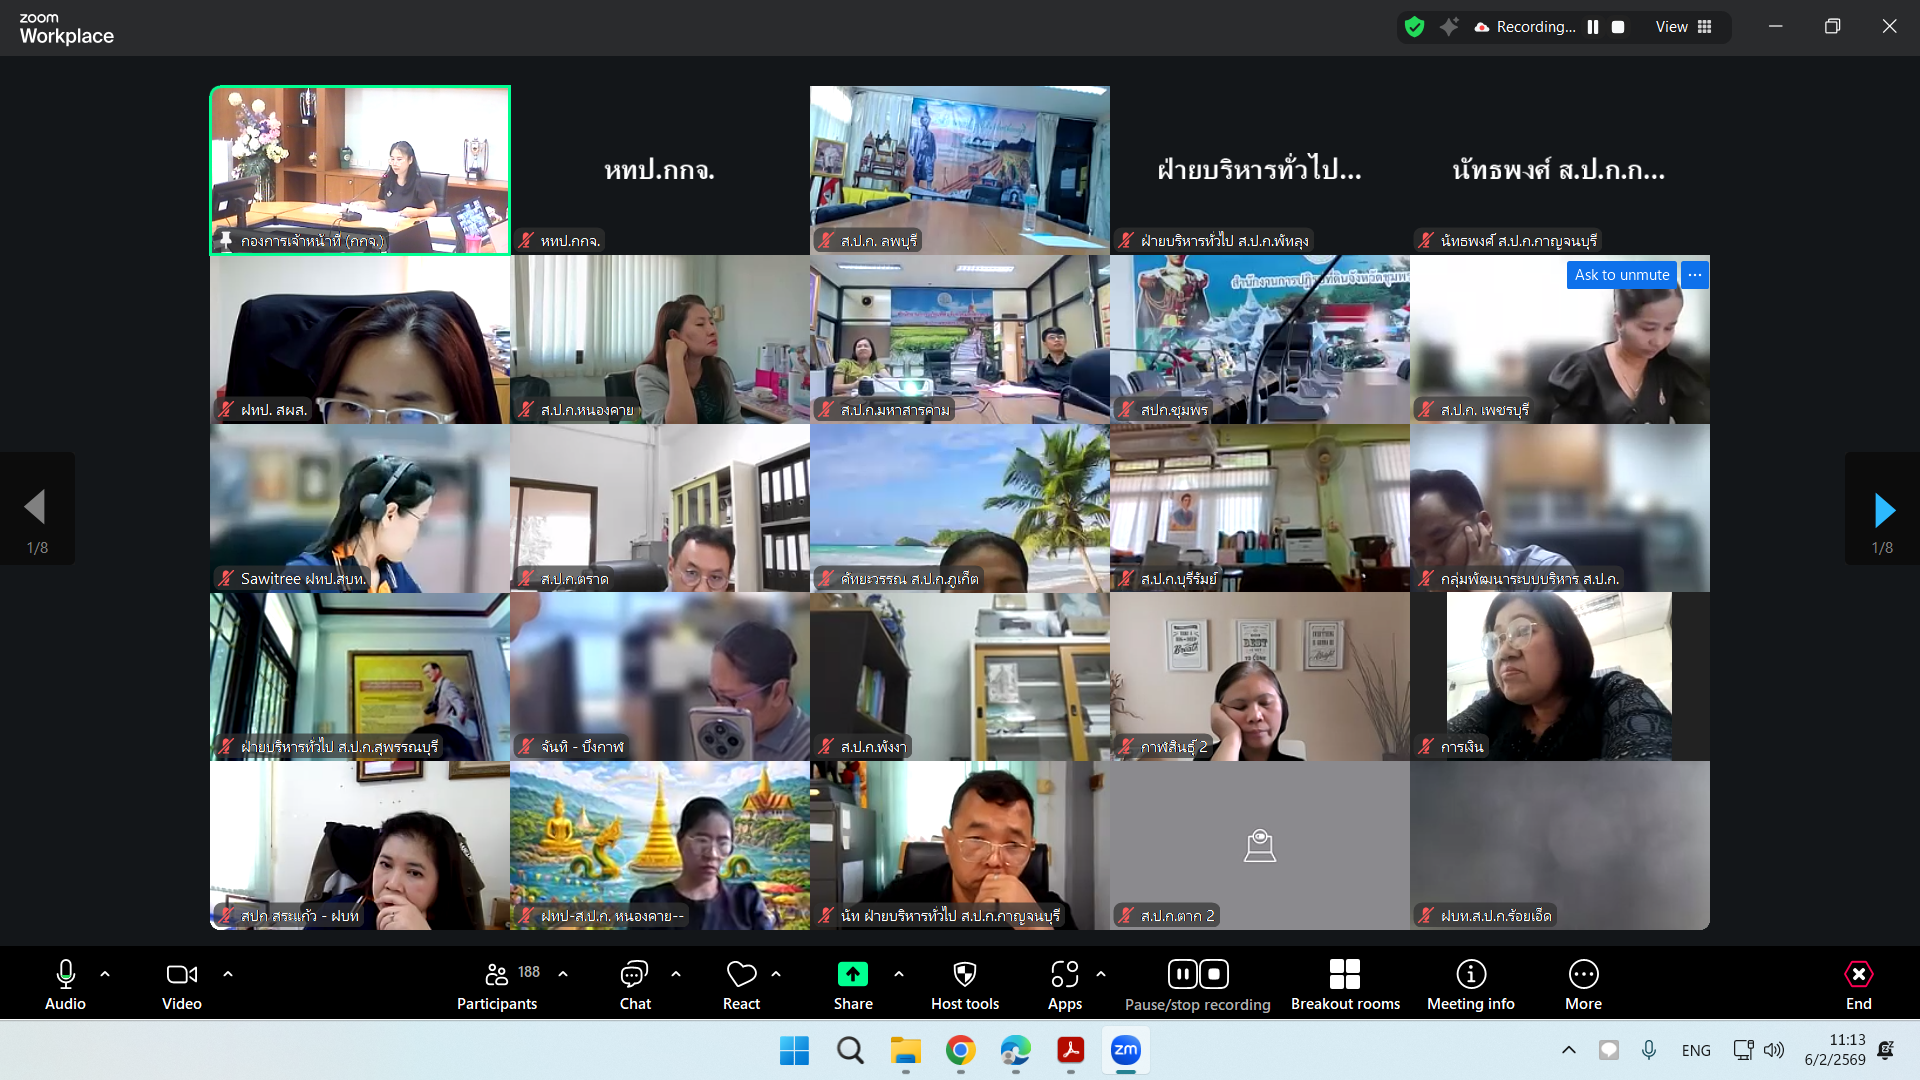Toggle microphone with Audio button
This screenshot has width=1920, height=1080.
tap(66, 975)
